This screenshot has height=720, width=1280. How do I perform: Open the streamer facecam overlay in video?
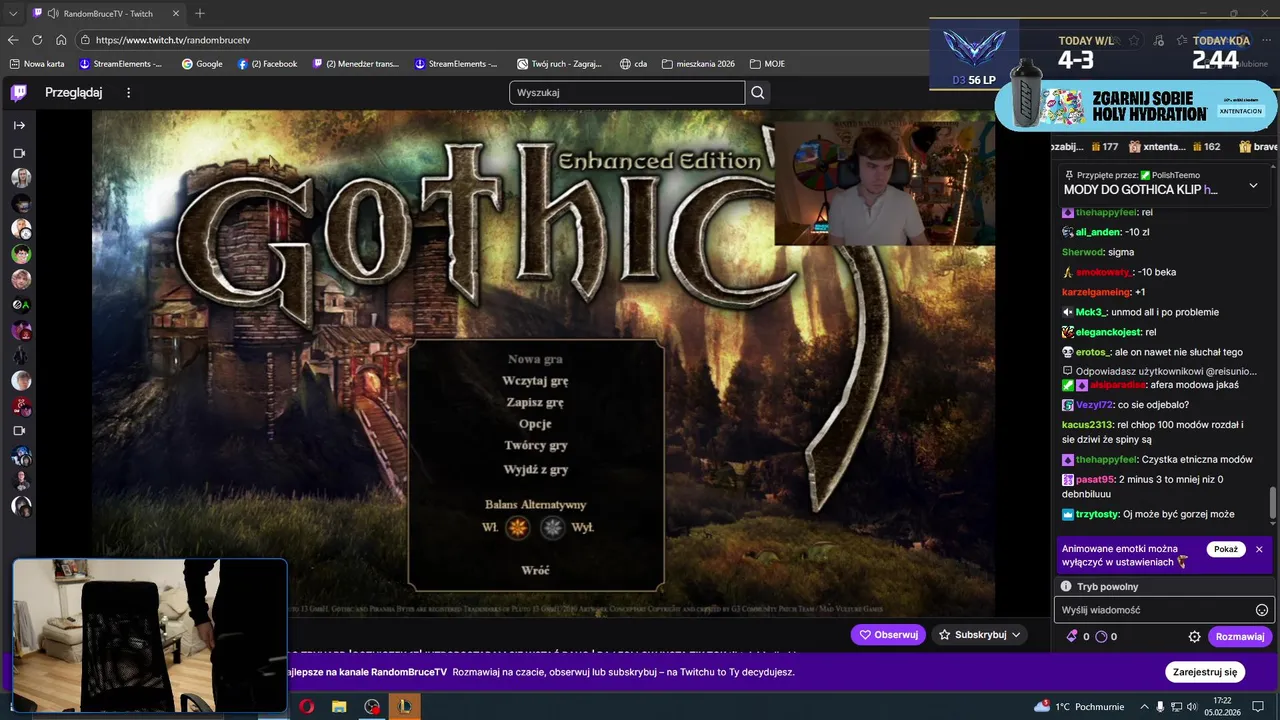pos(884,184)
